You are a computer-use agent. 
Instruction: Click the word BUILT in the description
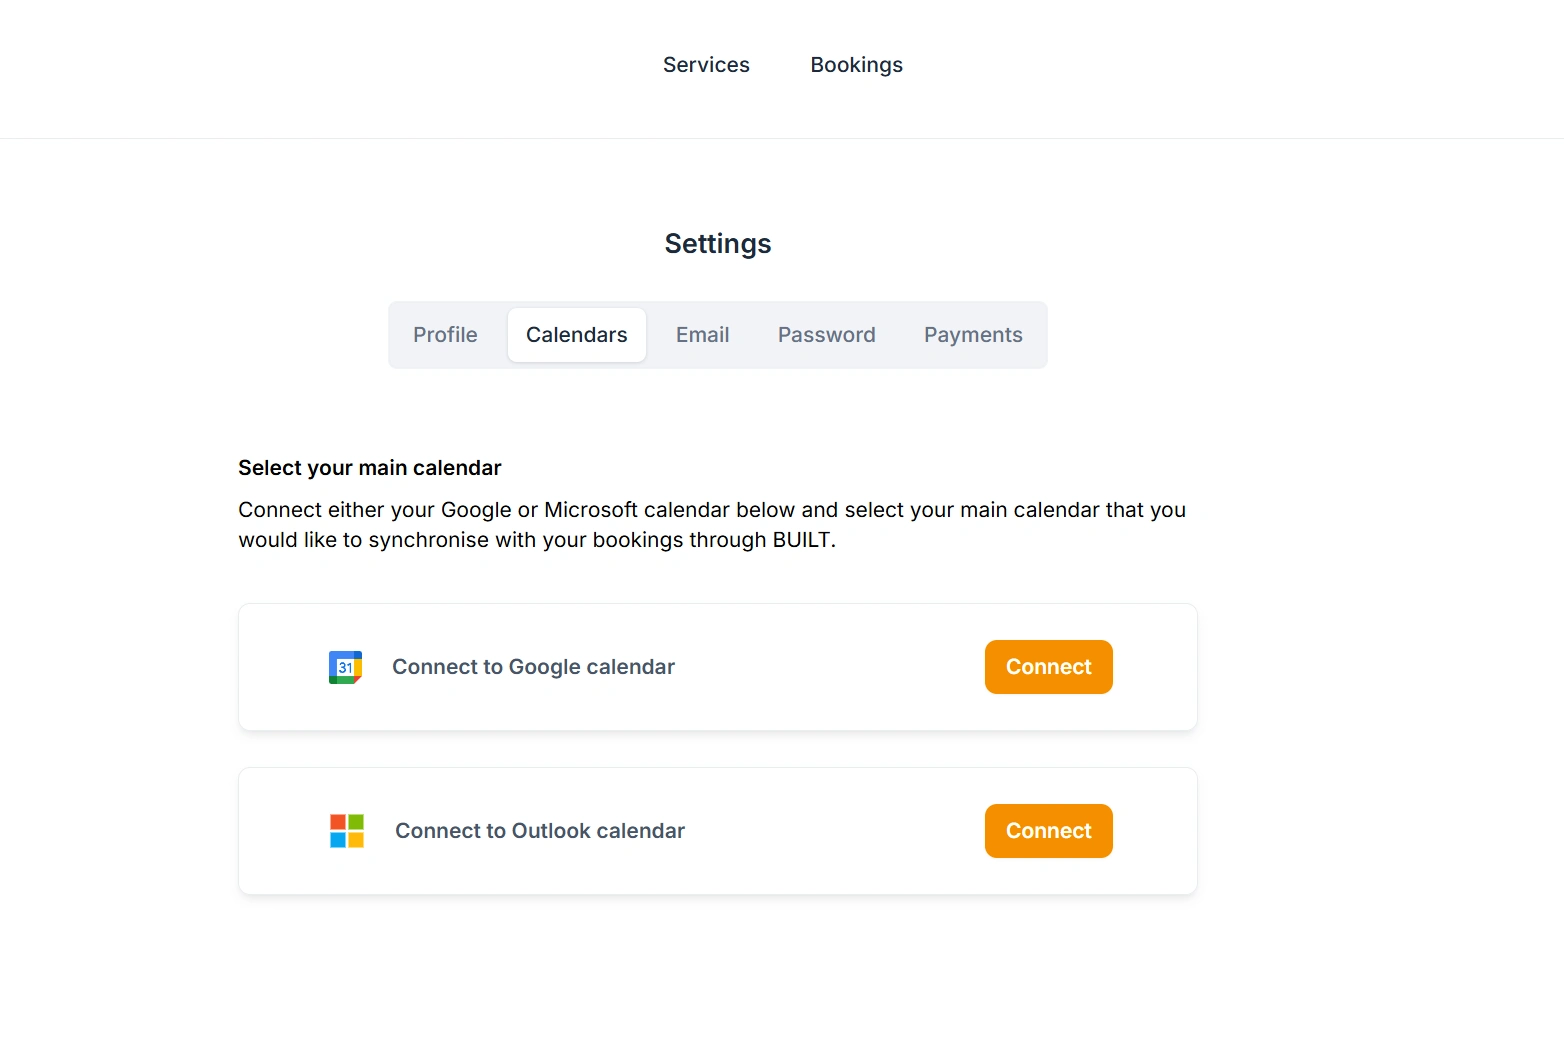tap(801, 540)
